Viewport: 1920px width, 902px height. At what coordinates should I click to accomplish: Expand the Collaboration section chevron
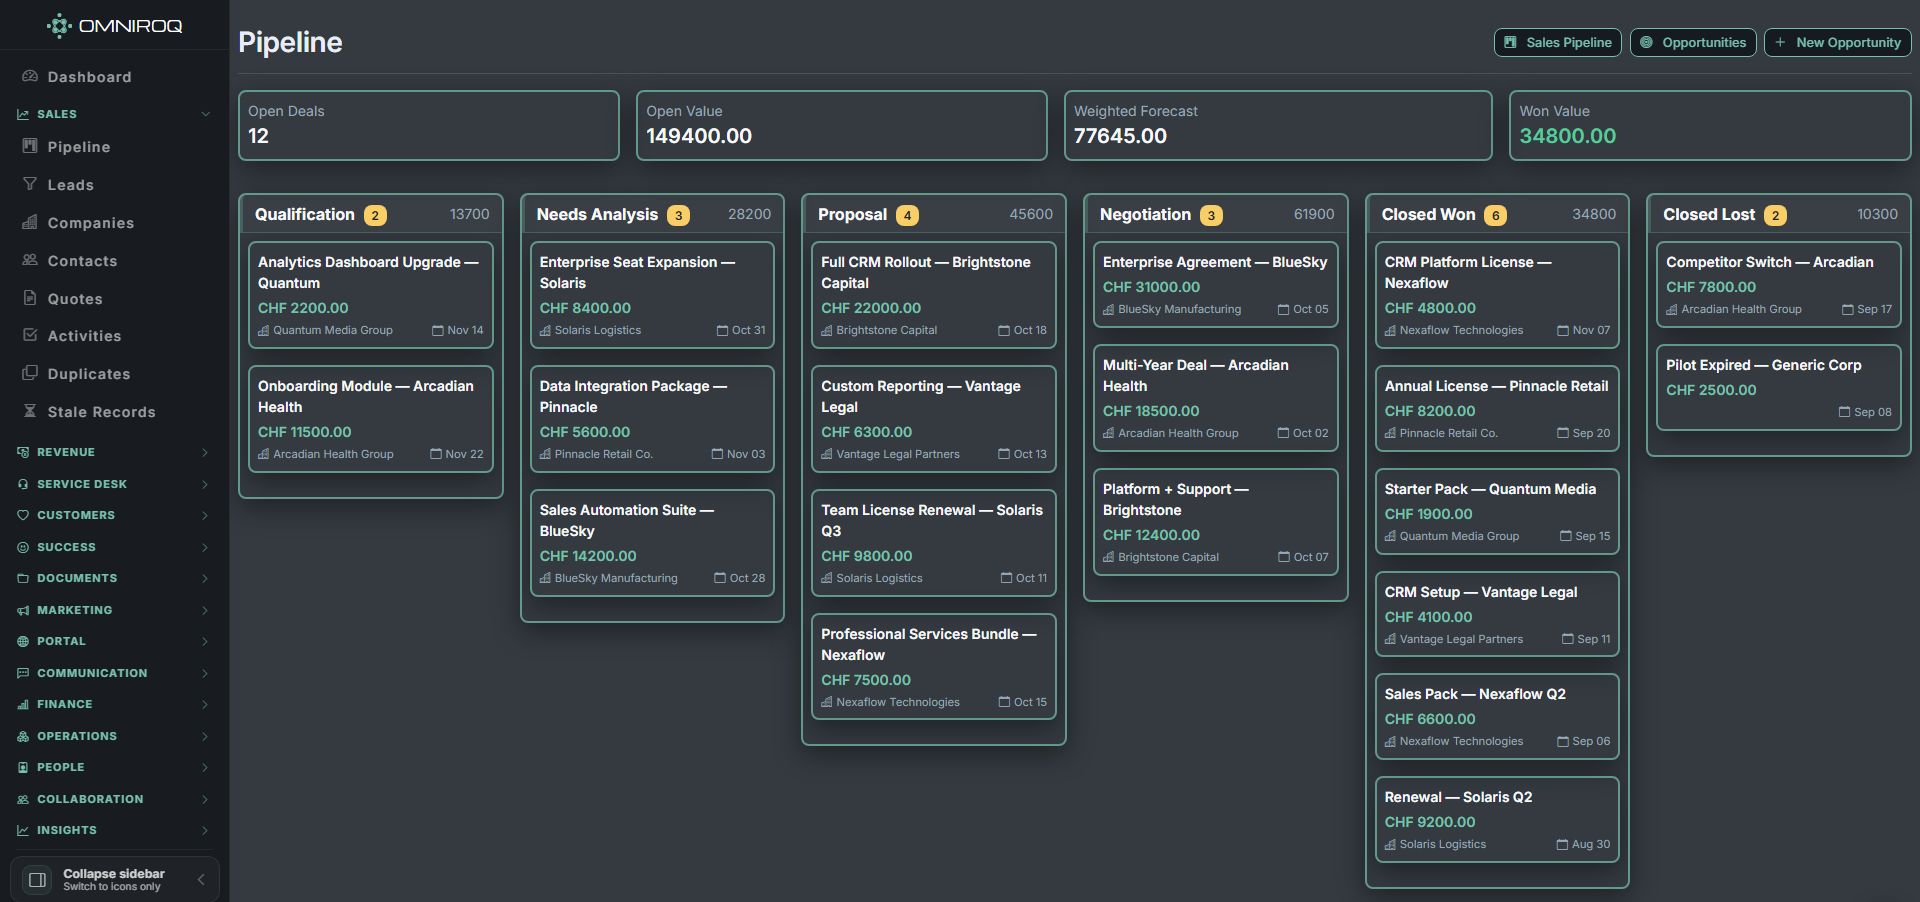tap(205, 799)
